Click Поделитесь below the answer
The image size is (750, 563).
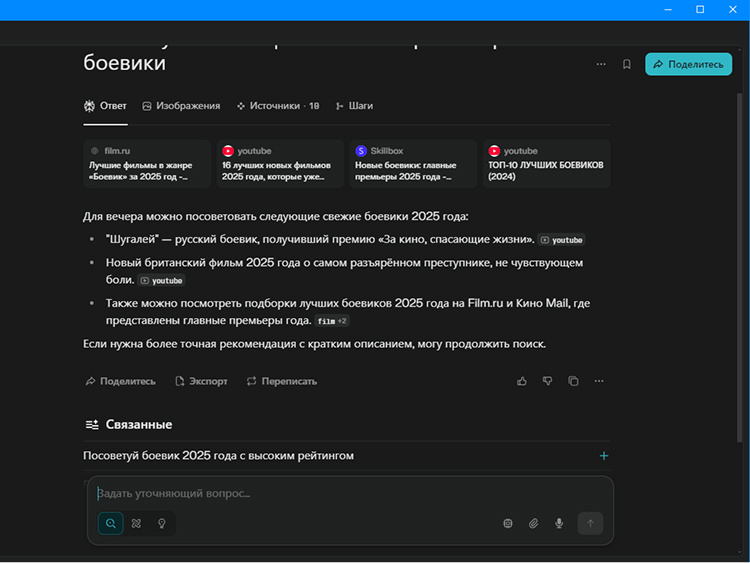click(x=121, y=381)
